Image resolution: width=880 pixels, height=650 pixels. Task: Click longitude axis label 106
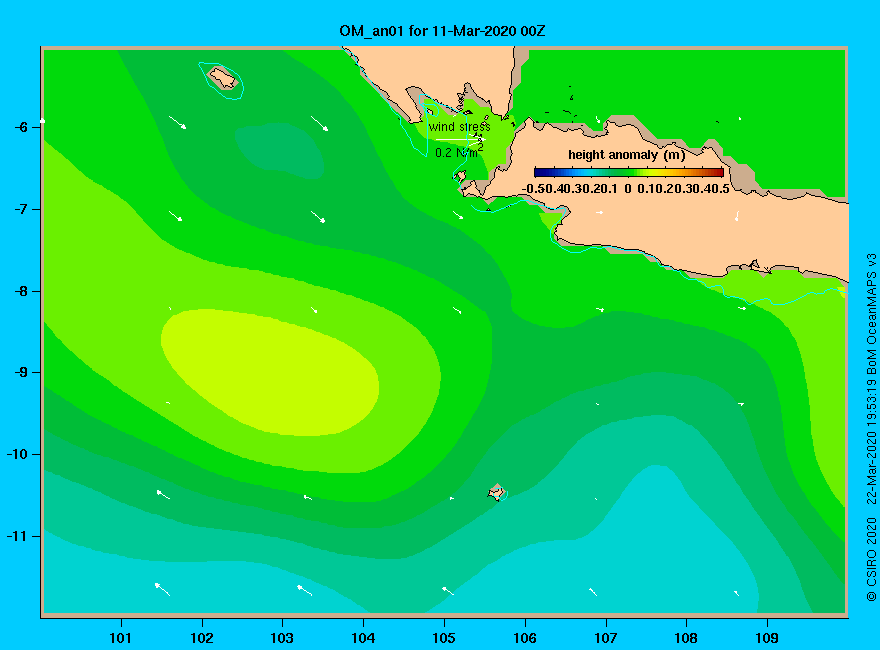click(x=525, y=638)
